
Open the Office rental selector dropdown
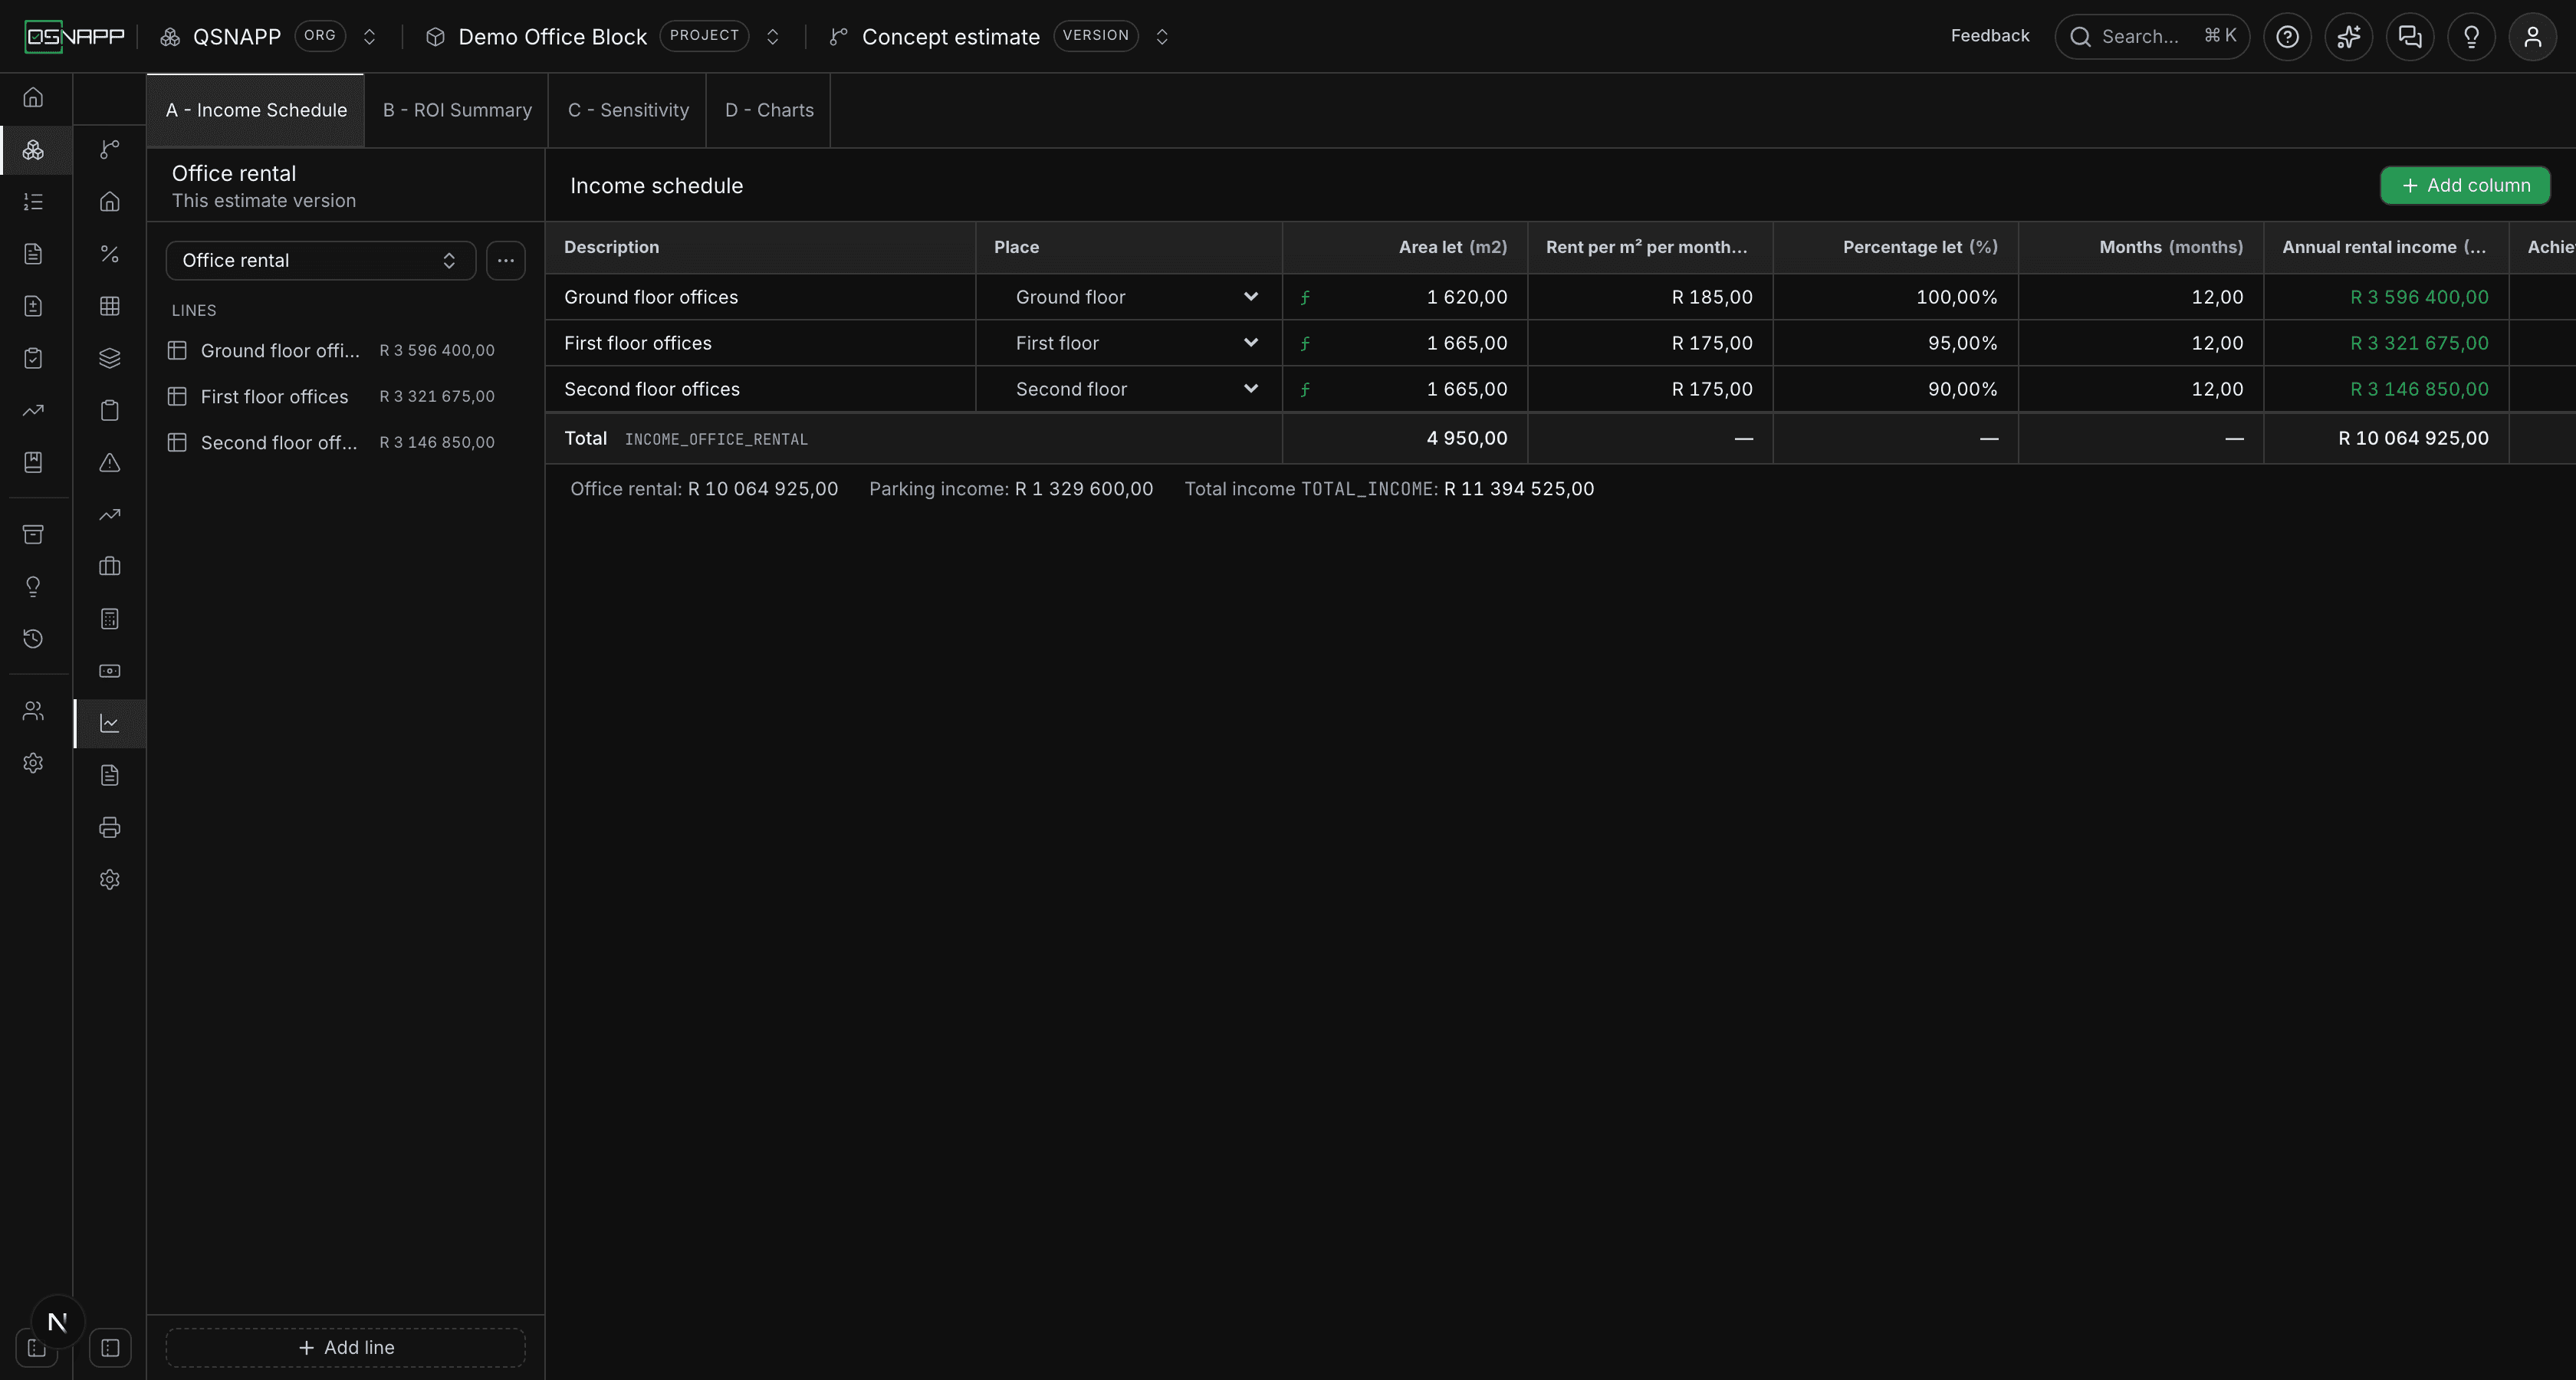point(320,260)
